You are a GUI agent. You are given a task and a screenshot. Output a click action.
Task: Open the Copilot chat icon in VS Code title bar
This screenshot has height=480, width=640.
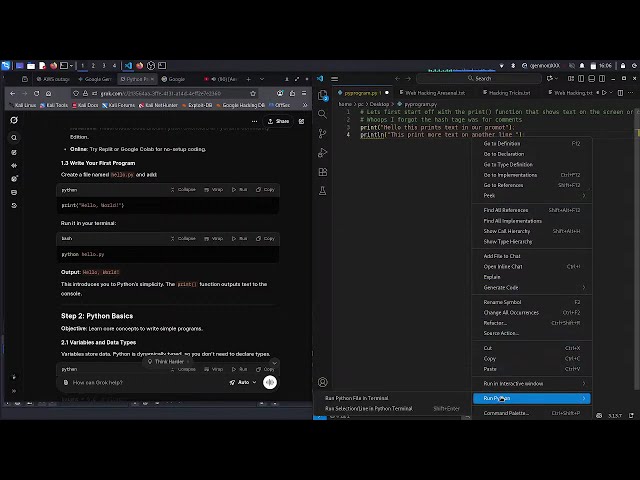550,78
